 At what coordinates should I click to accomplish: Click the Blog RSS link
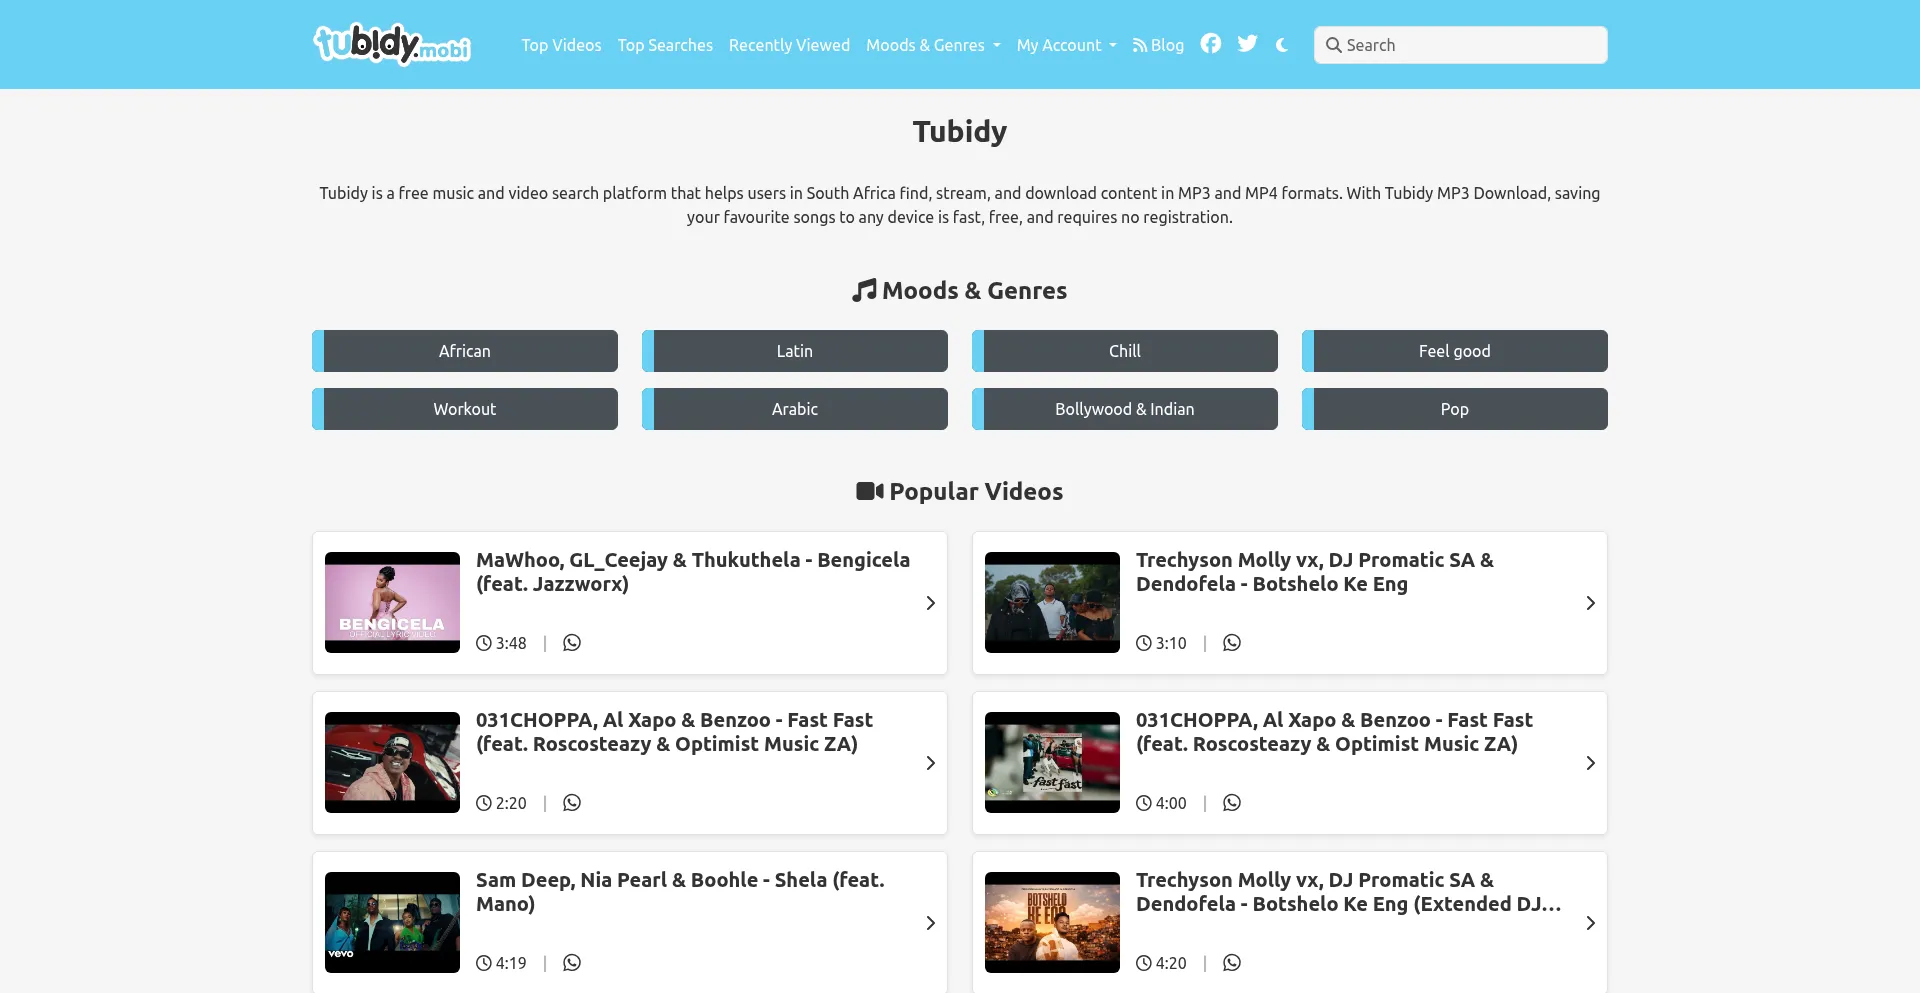click(x=1158, y=45)
